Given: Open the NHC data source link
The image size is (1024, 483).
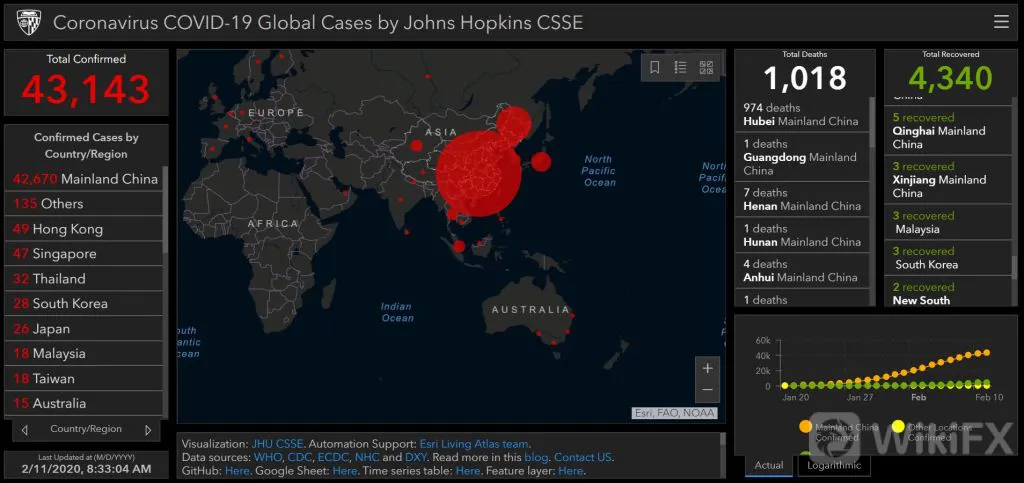Looking at the screenshot, I should click(x=367, y=457).
